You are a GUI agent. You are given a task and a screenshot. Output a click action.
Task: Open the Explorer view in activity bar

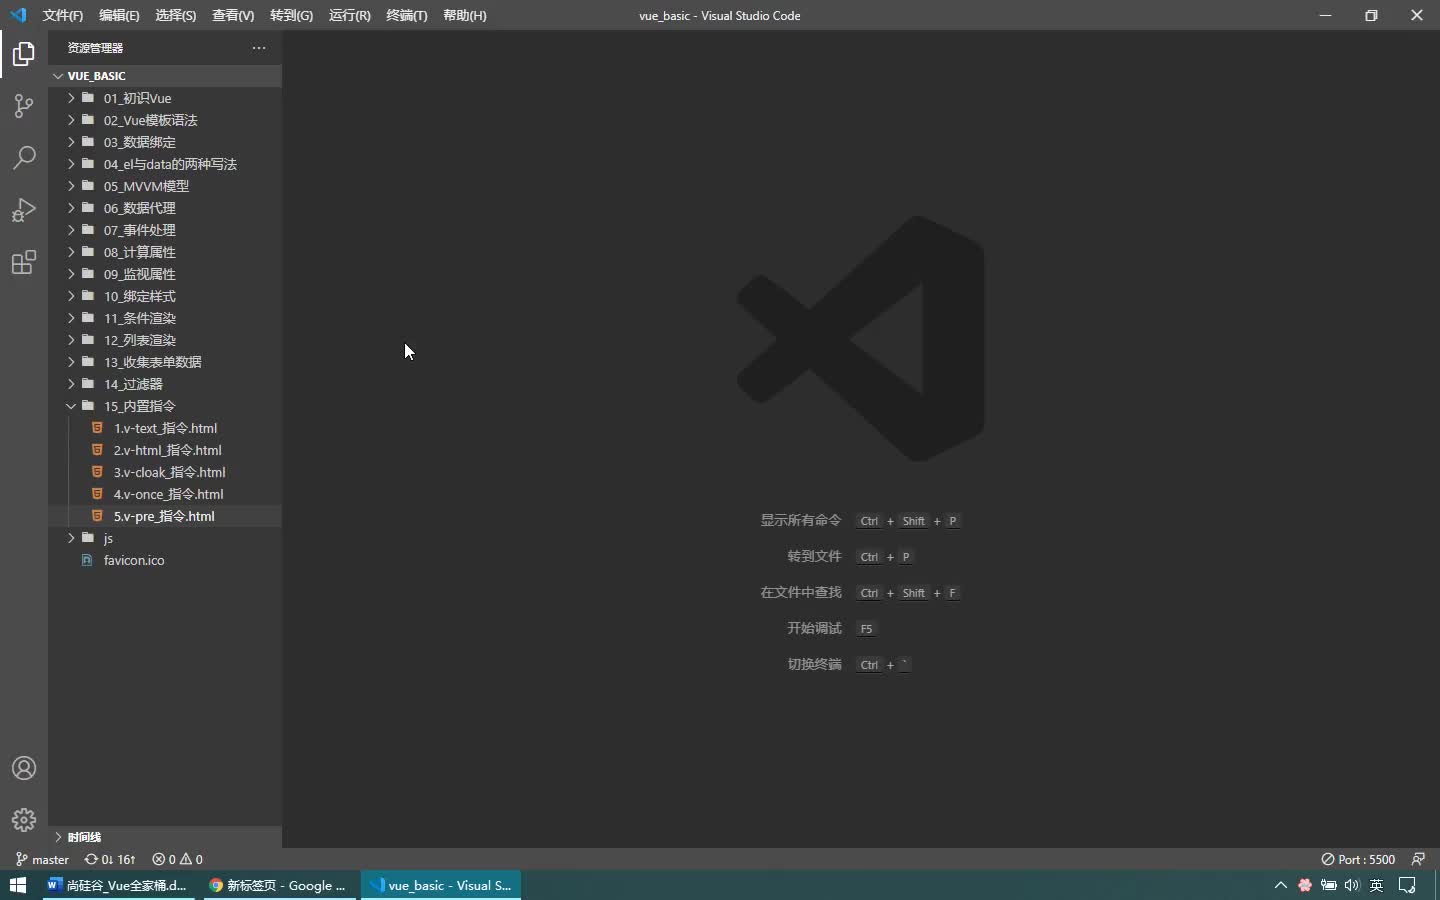tap(24, 54)
